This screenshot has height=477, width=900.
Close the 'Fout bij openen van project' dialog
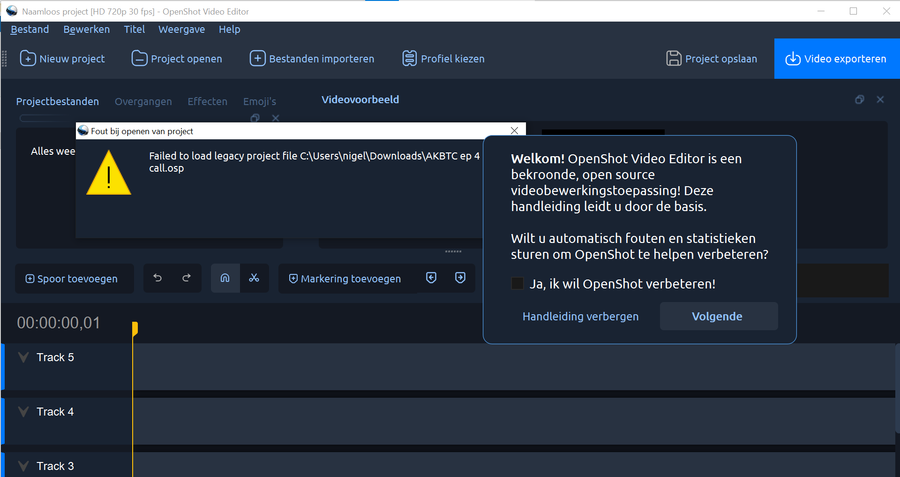(514, 131)
